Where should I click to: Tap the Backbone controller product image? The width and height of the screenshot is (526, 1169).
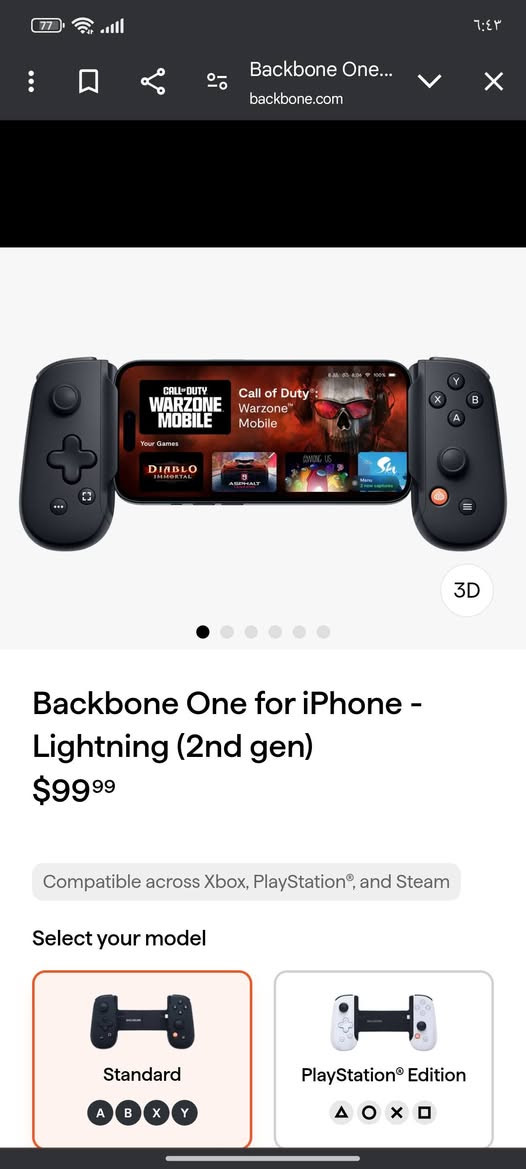[263, 453]
